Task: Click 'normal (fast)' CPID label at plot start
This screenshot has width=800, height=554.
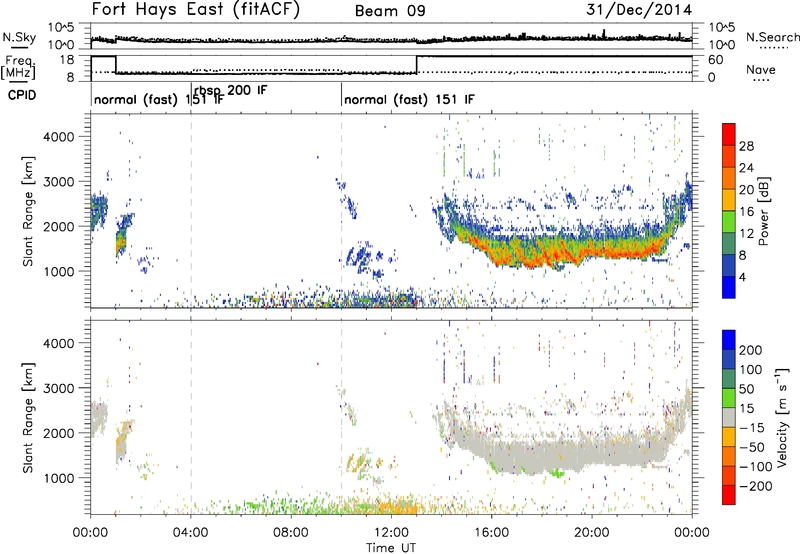Action: [136, 99]
